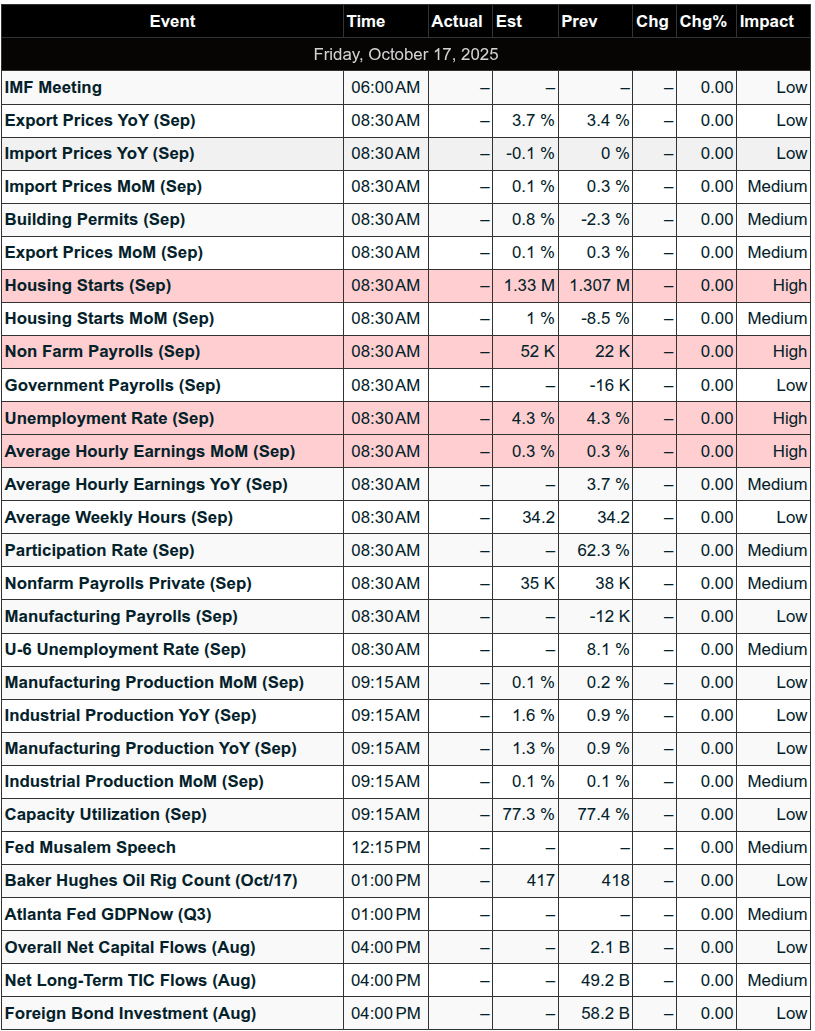Click the Prev column header
815x1031 pixels.
tap(579, 21)
